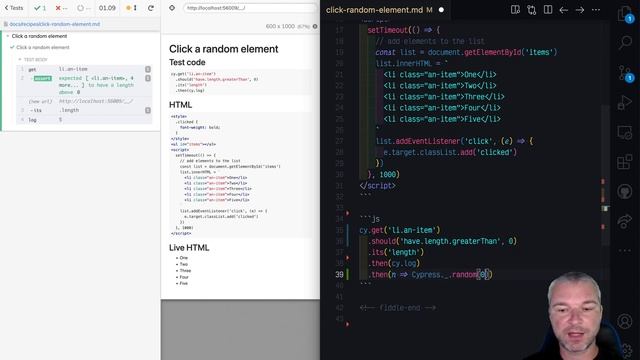Show additional activity bar views ellipsis
The height and width of the screenshot is (360, 640).
point(625,250)
